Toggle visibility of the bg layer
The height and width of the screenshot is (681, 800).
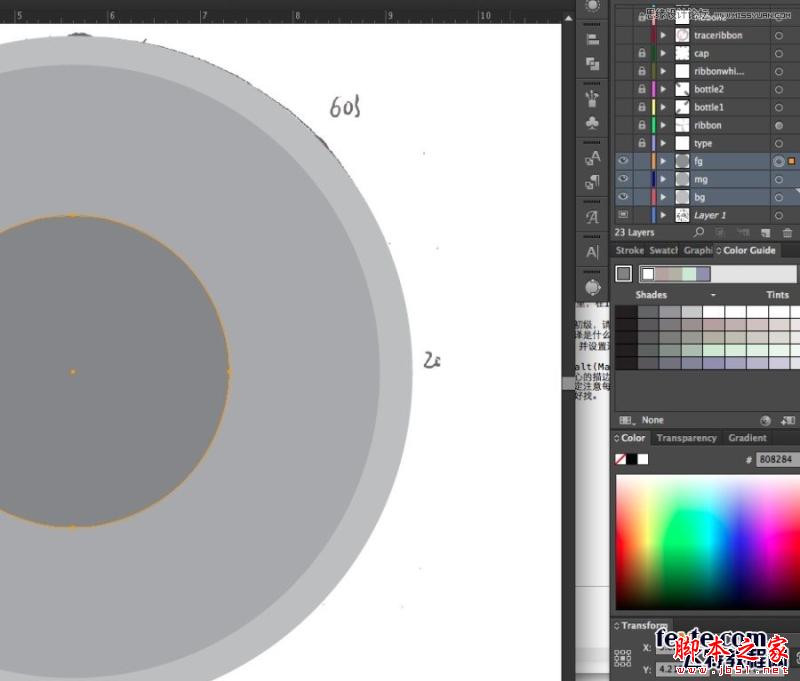[x=624, y=197]
